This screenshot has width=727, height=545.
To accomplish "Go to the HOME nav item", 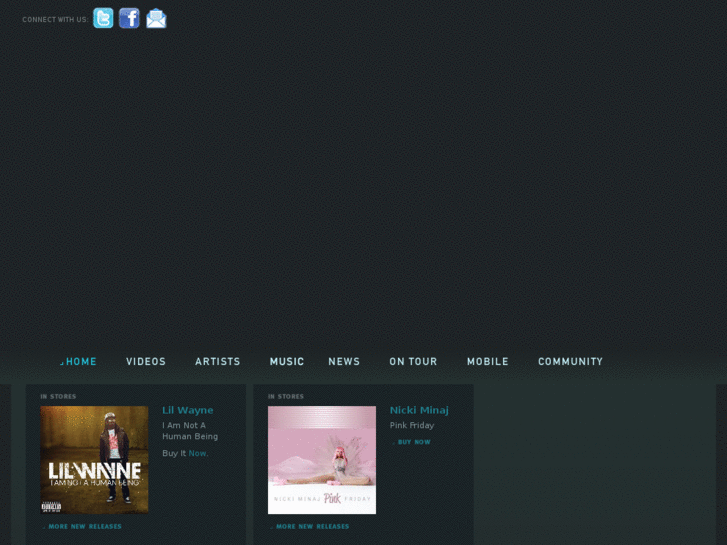I will (81, 361).
